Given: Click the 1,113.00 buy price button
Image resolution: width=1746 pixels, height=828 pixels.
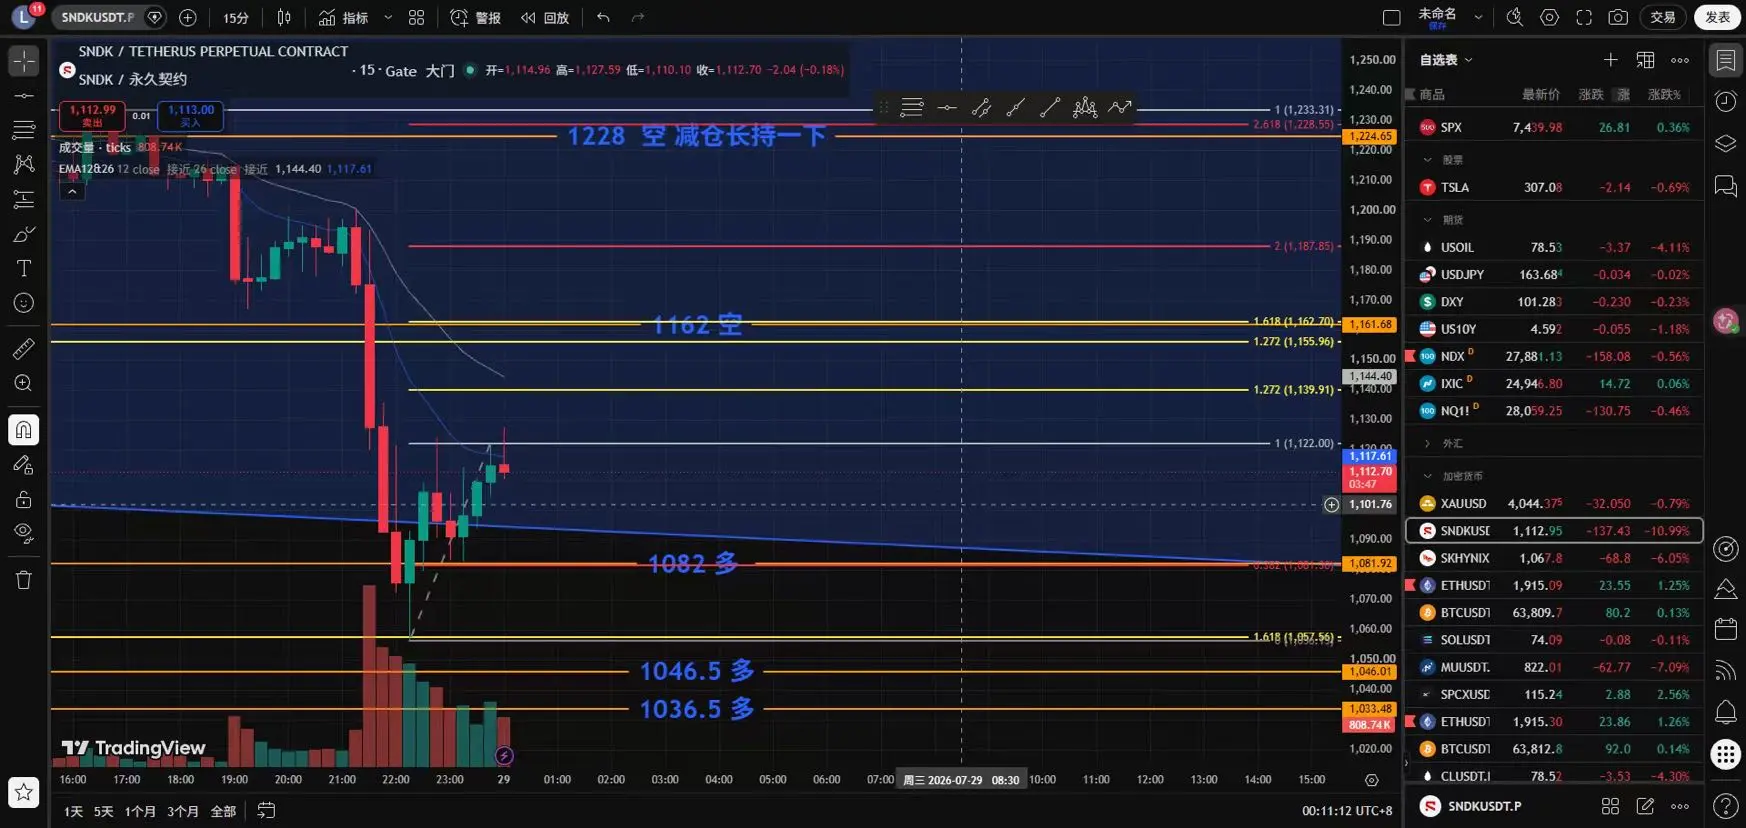Looking at the screenshot, I should pos(190,116).
